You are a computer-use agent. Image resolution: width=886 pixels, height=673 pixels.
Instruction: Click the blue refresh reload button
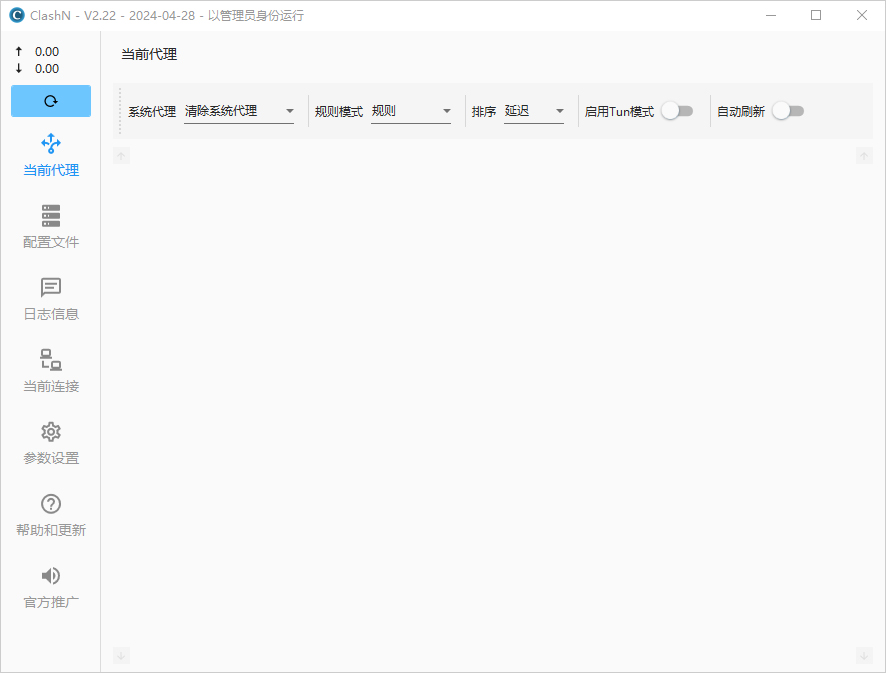click(x=51, y=101)
